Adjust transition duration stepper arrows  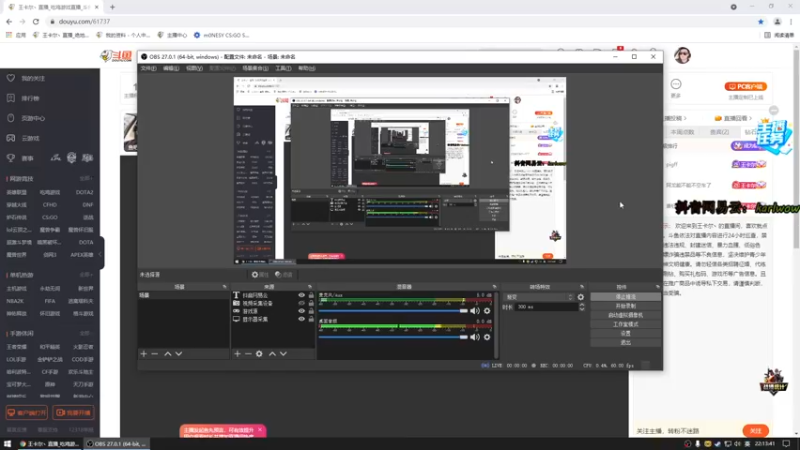(x=582, y=307)
